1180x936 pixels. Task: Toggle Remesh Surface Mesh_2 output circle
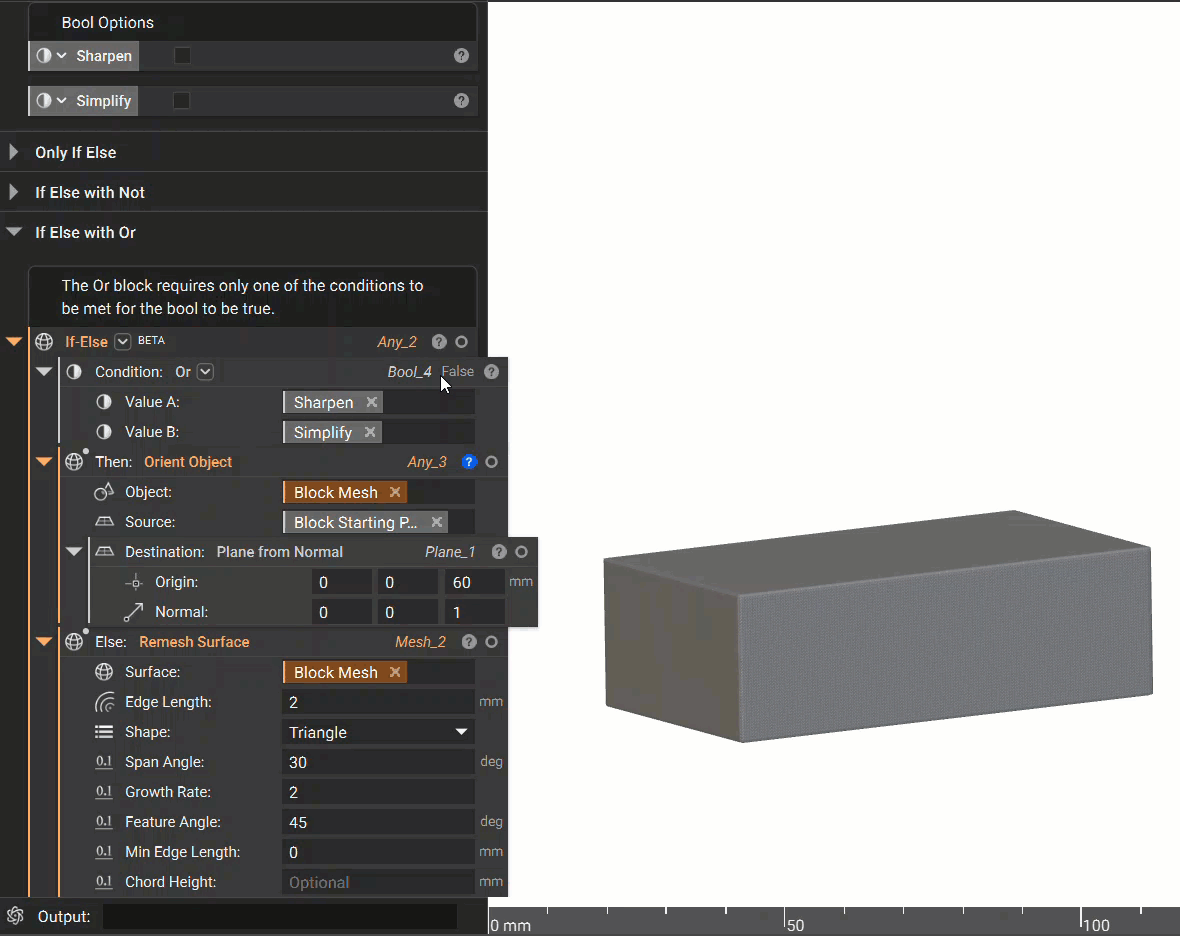(x=491, y=642)
